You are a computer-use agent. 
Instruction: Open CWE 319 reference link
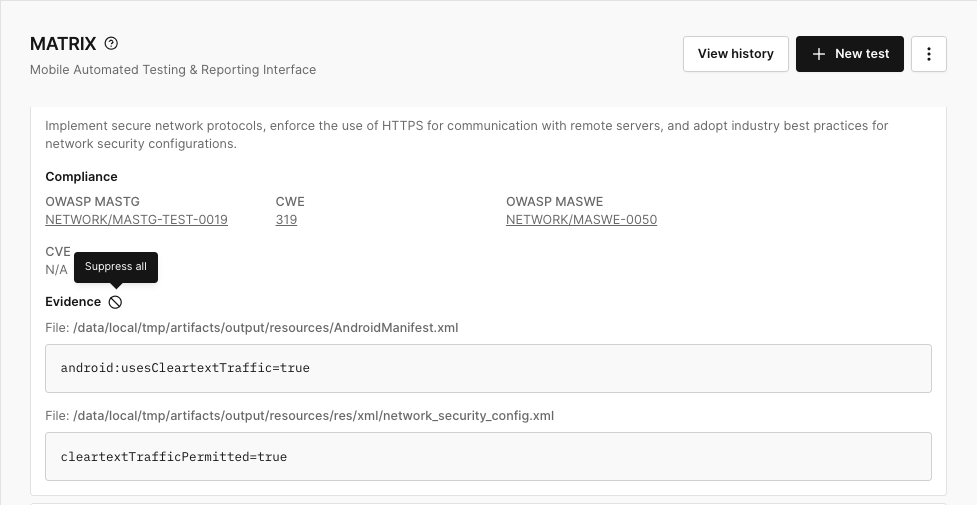pyautogui.click(x=287, y=219)
